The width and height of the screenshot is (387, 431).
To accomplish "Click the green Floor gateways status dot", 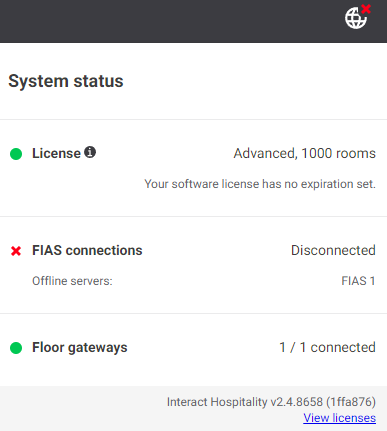I will tap(16, 348).
